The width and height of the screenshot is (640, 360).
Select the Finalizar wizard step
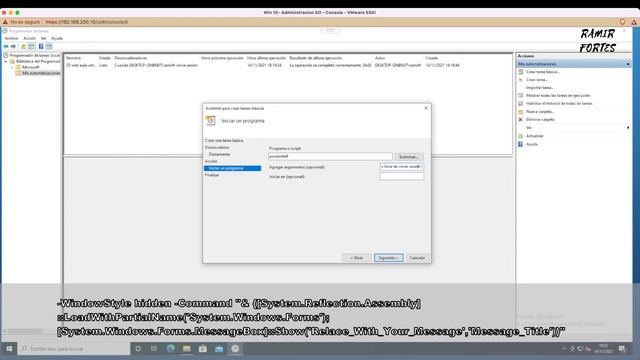[x=212, y=175]
